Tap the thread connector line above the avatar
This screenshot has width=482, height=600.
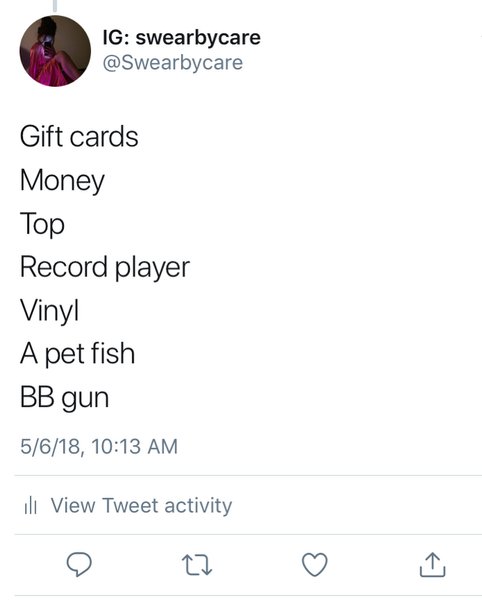55,5
